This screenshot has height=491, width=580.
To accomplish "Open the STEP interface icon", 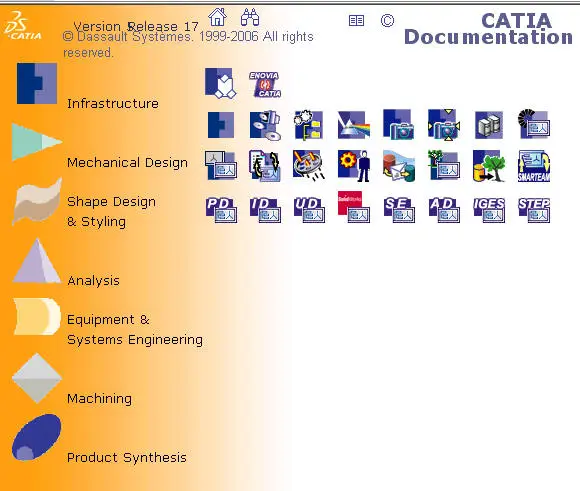I will [x=534, y=210].
